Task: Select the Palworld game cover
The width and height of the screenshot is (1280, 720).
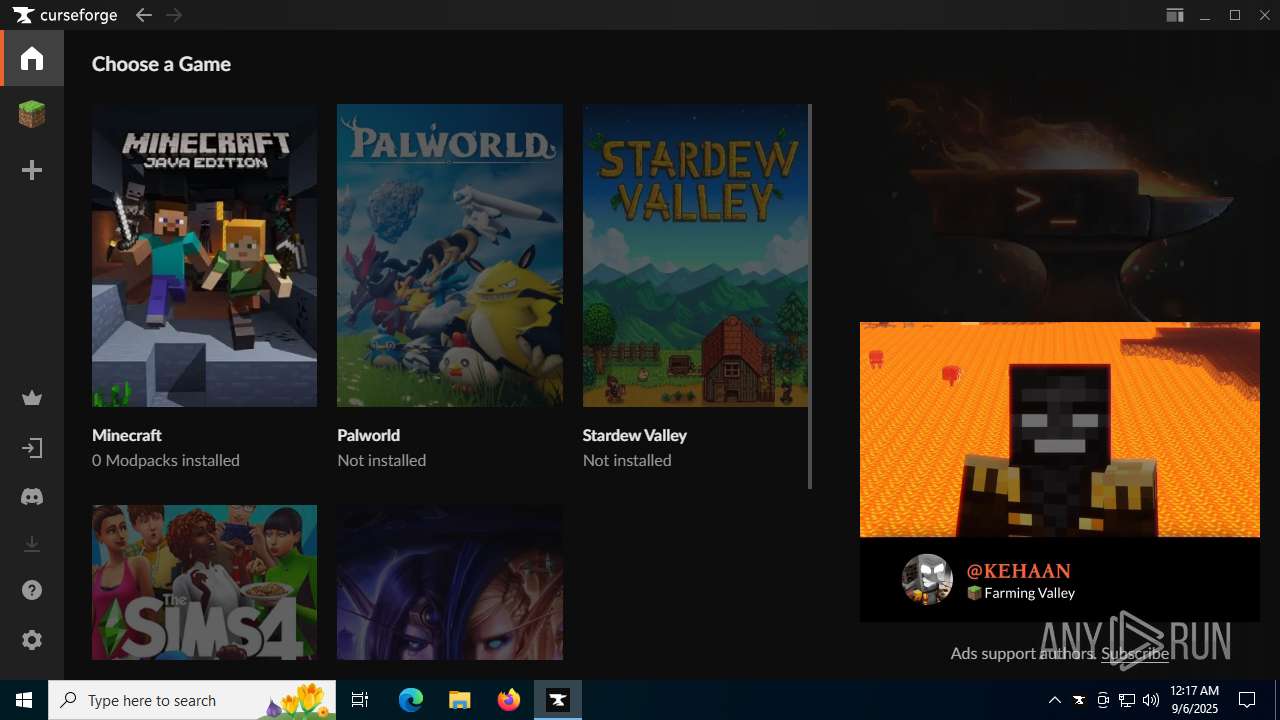Action: [x=450, y=255]
